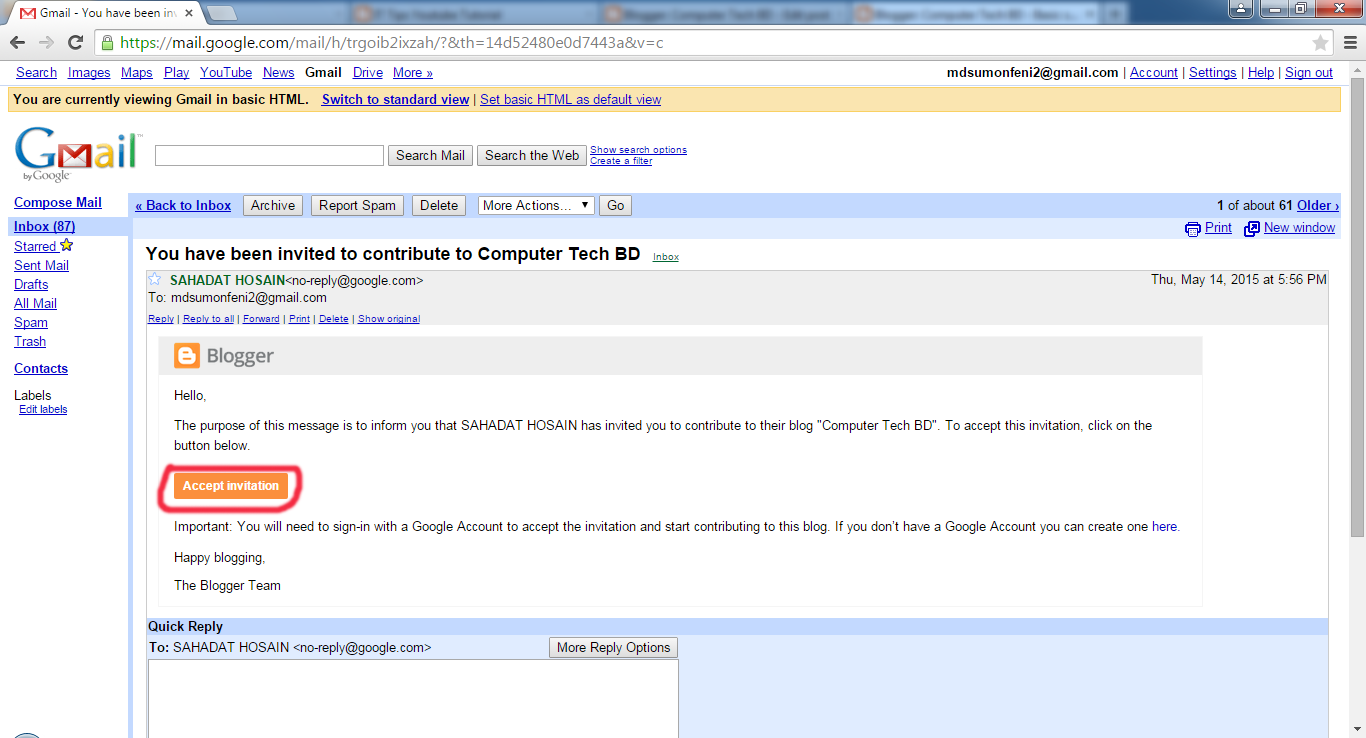The image size is (1366, 738).
Task: Bookmark page with star icon in address bar
Action: (1320, 43)
